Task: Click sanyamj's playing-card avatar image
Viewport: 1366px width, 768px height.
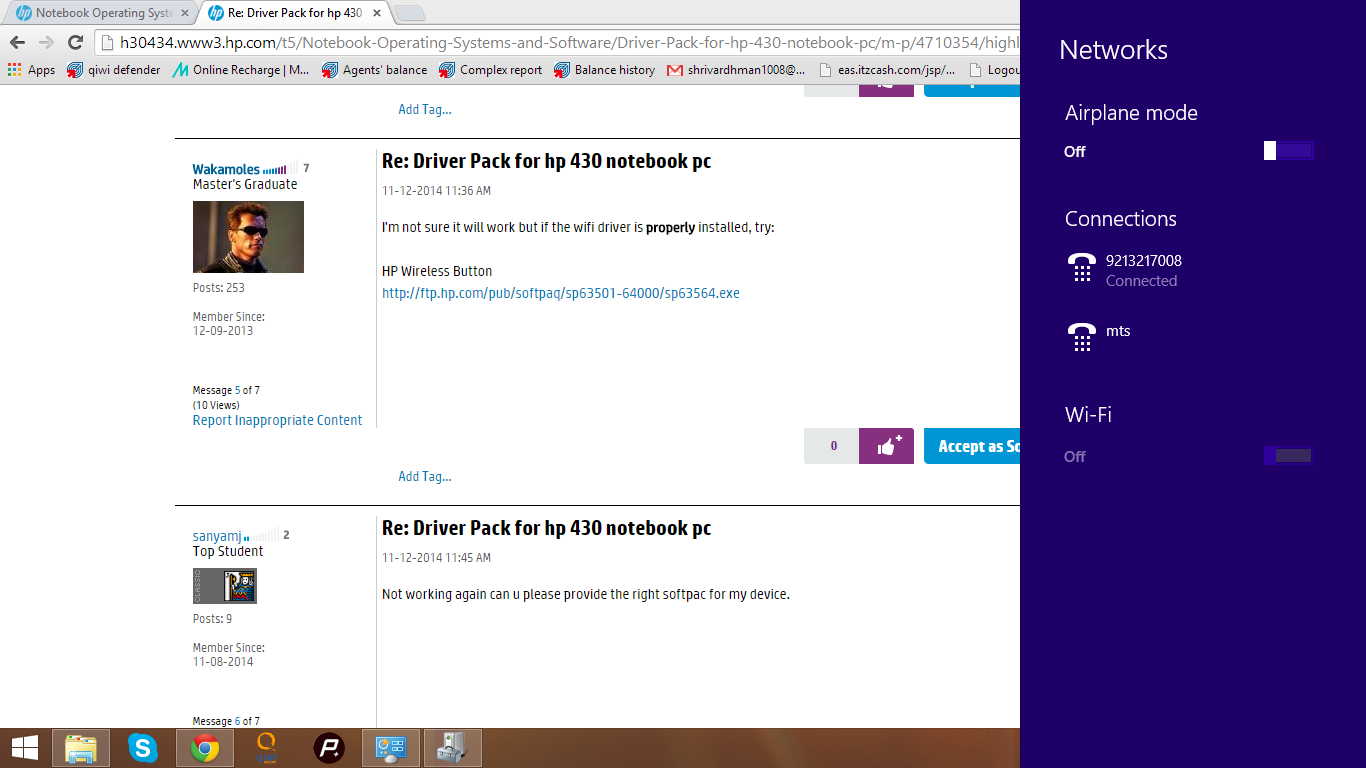Action: click(x=225, y=586)
